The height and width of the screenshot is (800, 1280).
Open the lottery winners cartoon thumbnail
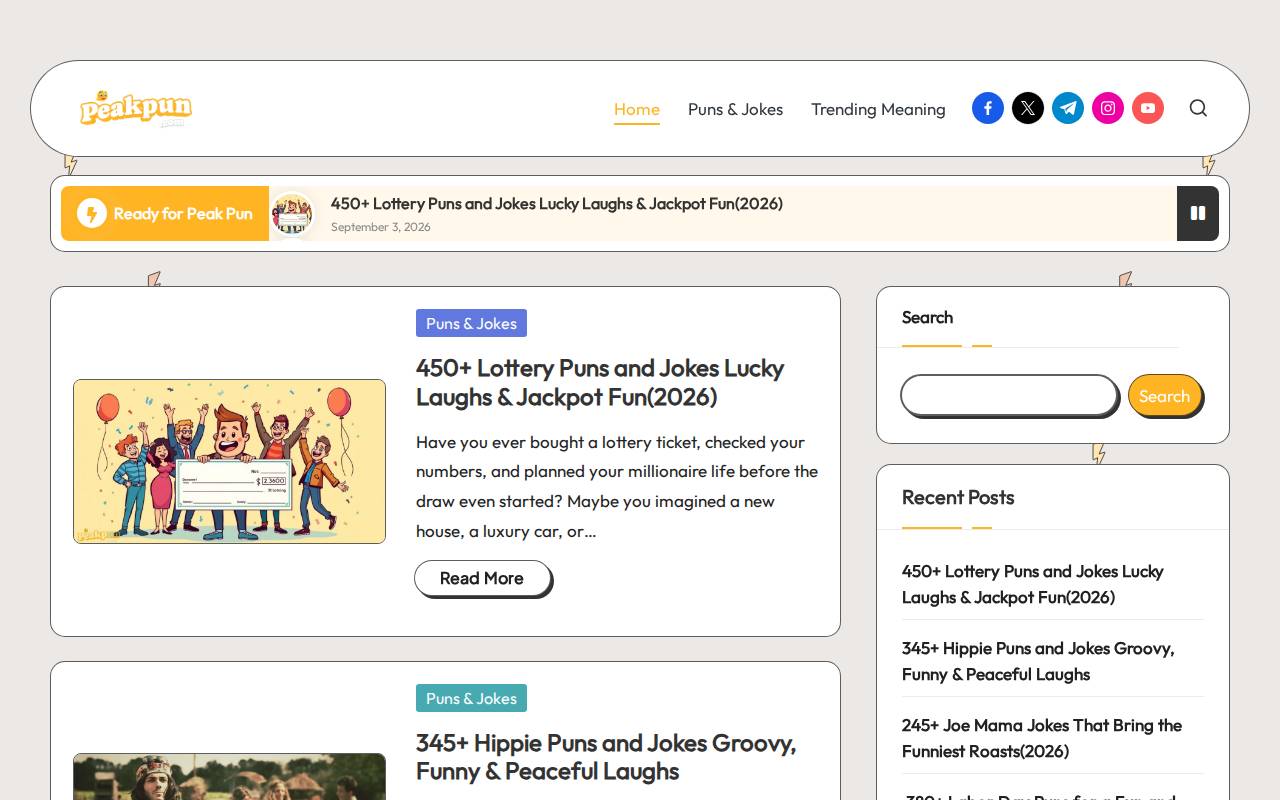click(229, 461)
